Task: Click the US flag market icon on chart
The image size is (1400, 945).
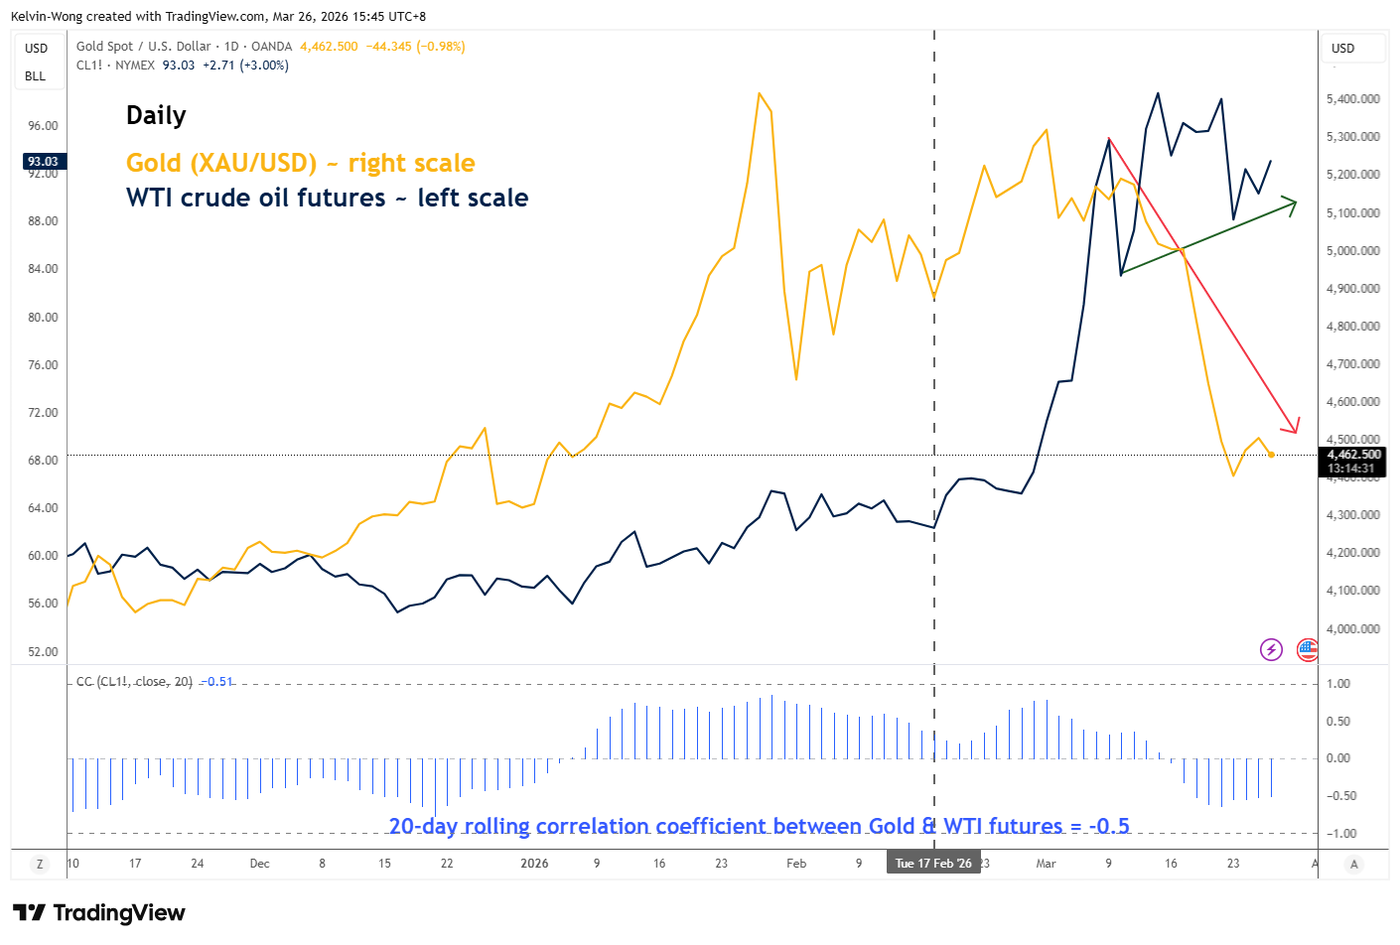Action: pyautogui.click(x=1308, y=649)
